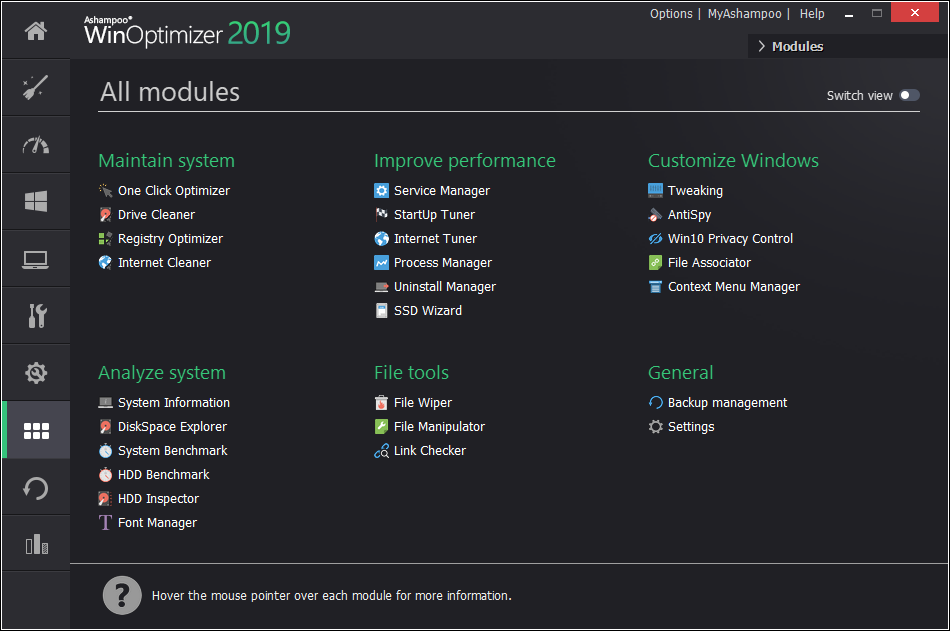950x631 pixels.
Task: Click the Context Menu Manager icon
Action: point(655,287)
